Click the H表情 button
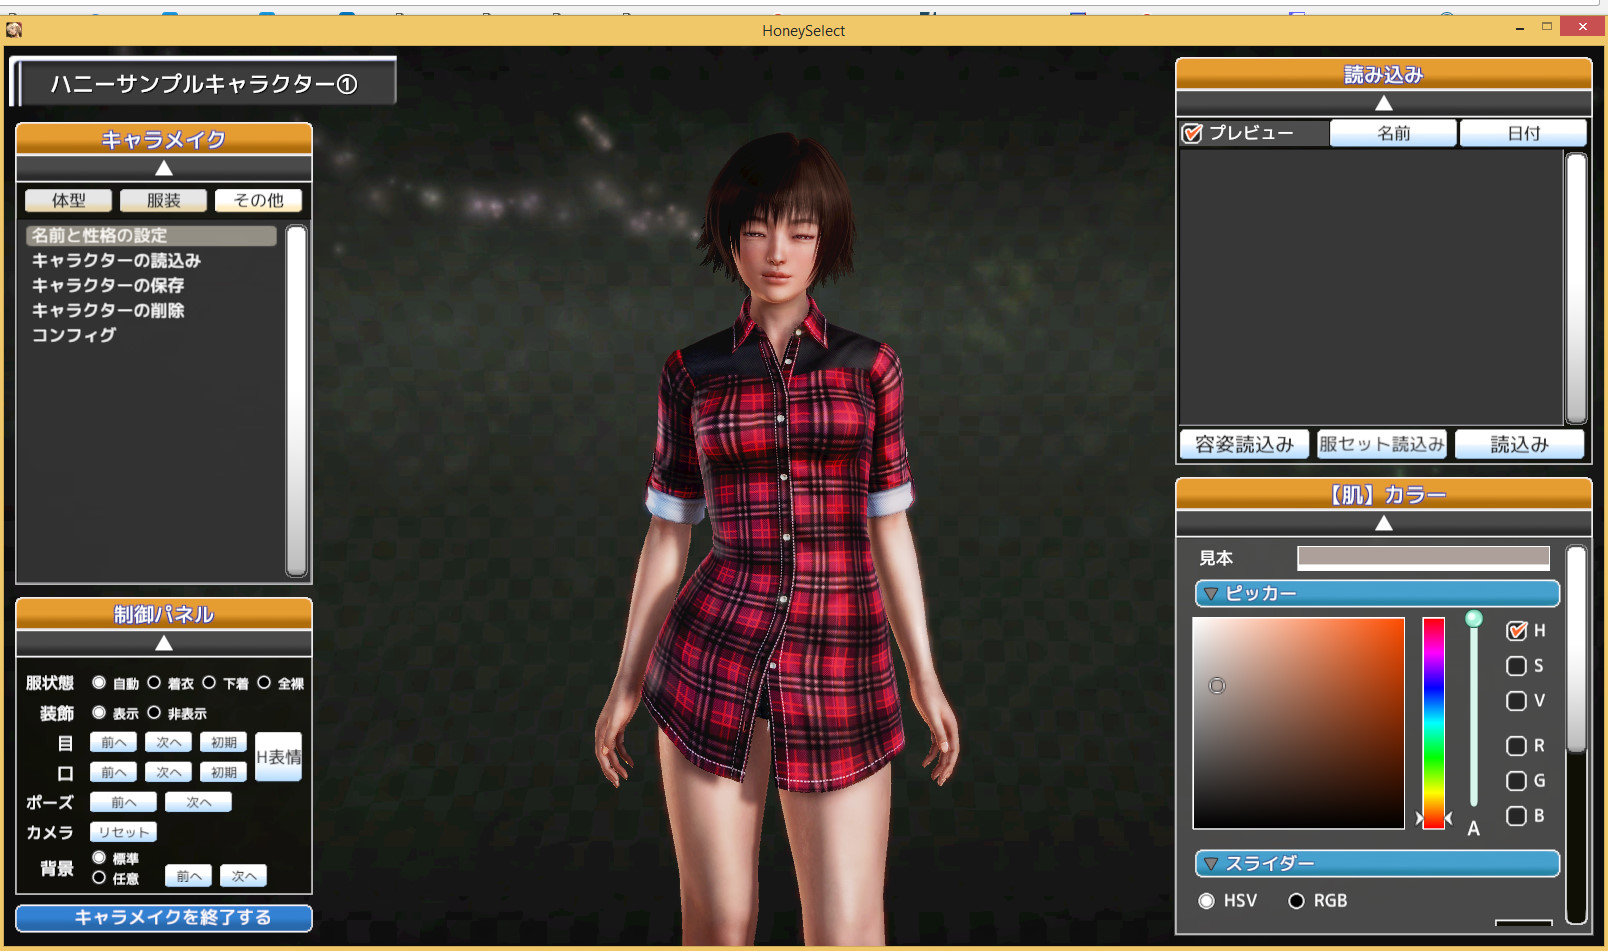Screen dimensions: 1608x951 (x=278, y=757)
